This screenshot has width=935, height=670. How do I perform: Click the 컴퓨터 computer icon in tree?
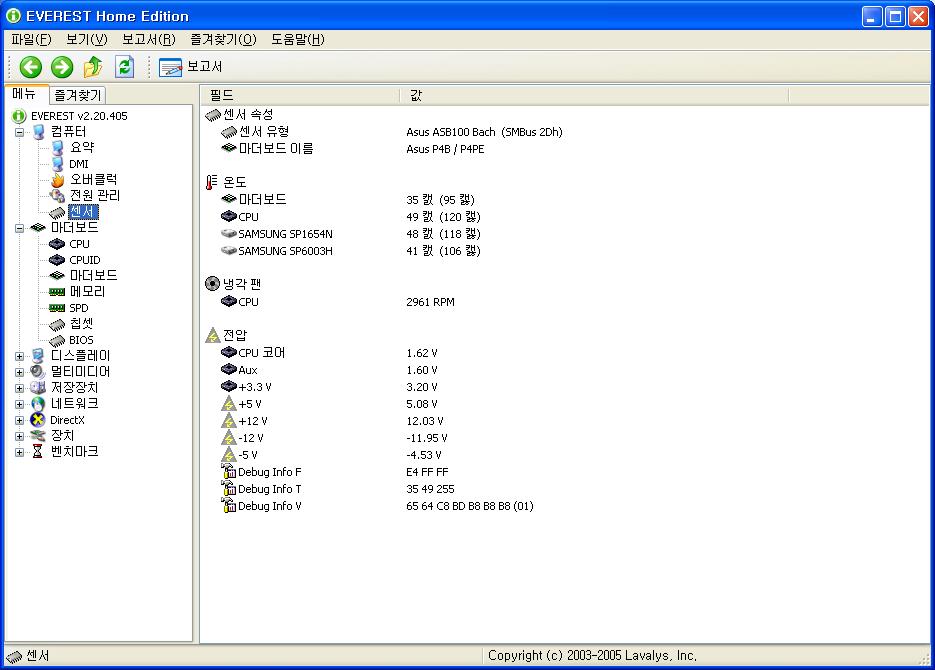39,132
